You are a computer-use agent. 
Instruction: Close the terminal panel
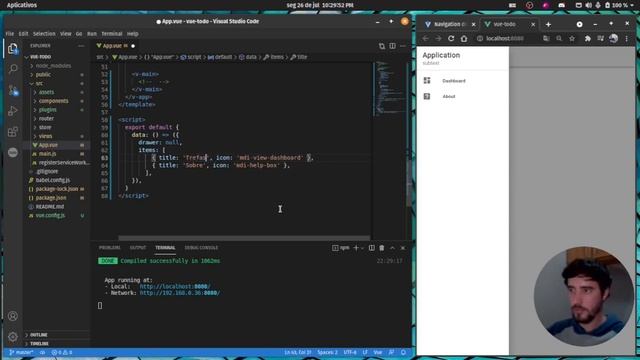coord(403,248)
